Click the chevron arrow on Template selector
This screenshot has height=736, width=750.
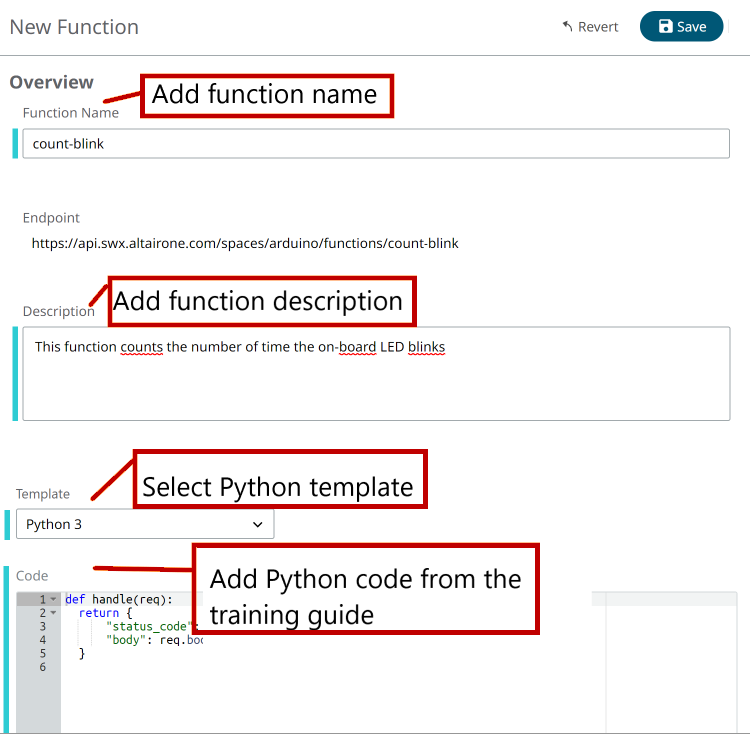pos(258,524)
